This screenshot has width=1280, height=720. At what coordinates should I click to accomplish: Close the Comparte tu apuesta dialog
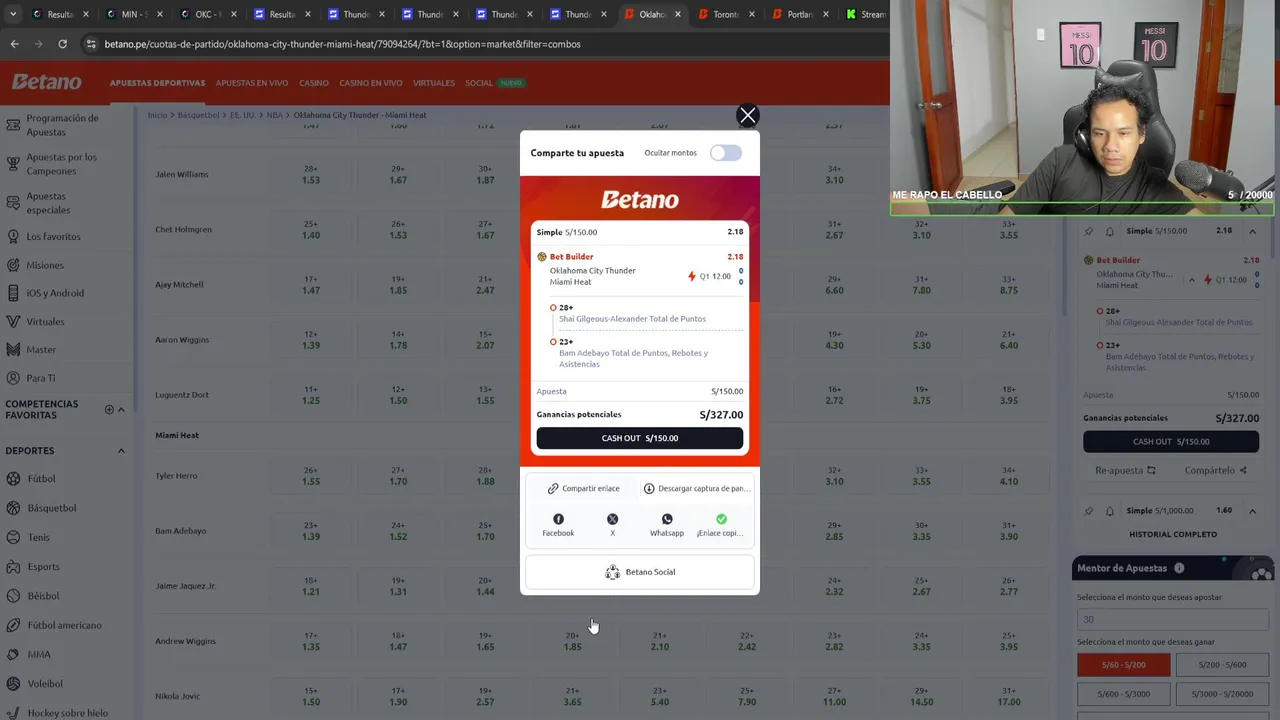coord(747,115)
